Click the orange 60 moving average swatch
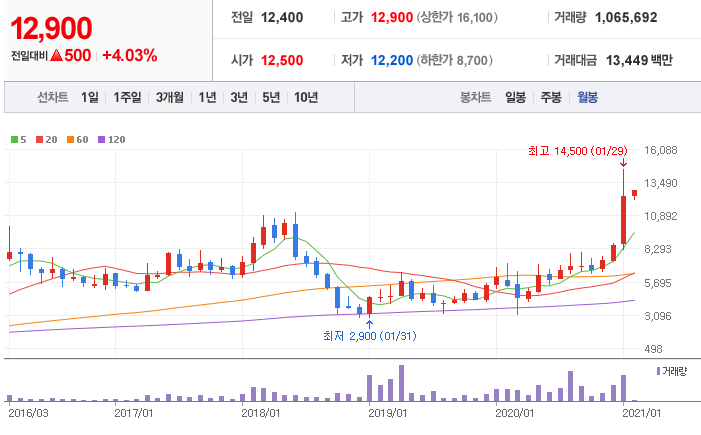The image size is (701, 435). (x=70, y=139)
